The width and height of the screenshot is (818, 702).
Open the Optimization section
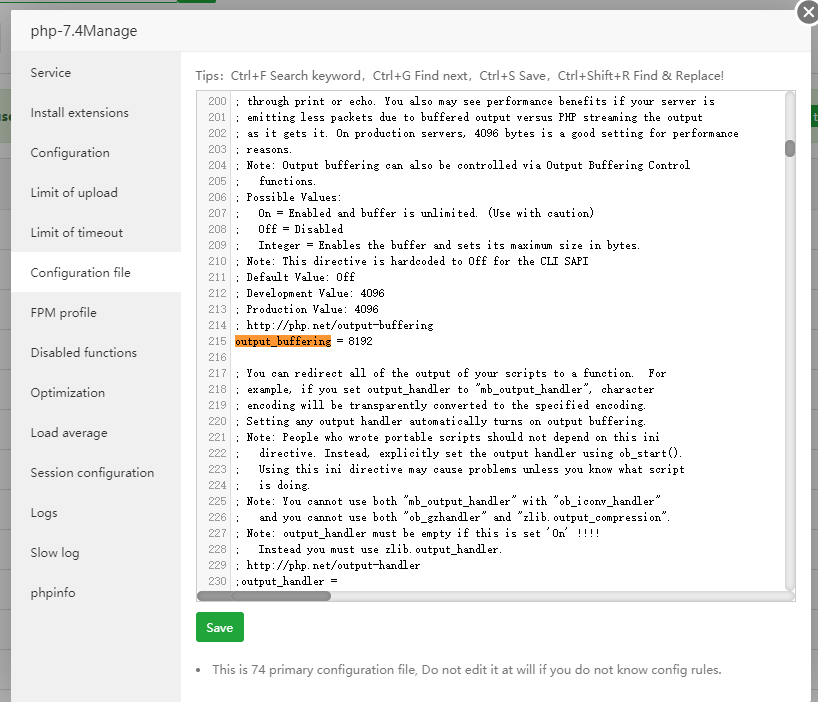pos(67,393)
